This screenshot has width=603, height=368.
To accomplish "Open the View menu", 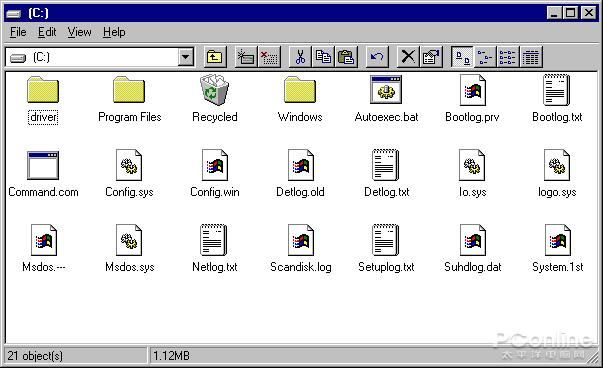I will (80, 32).
